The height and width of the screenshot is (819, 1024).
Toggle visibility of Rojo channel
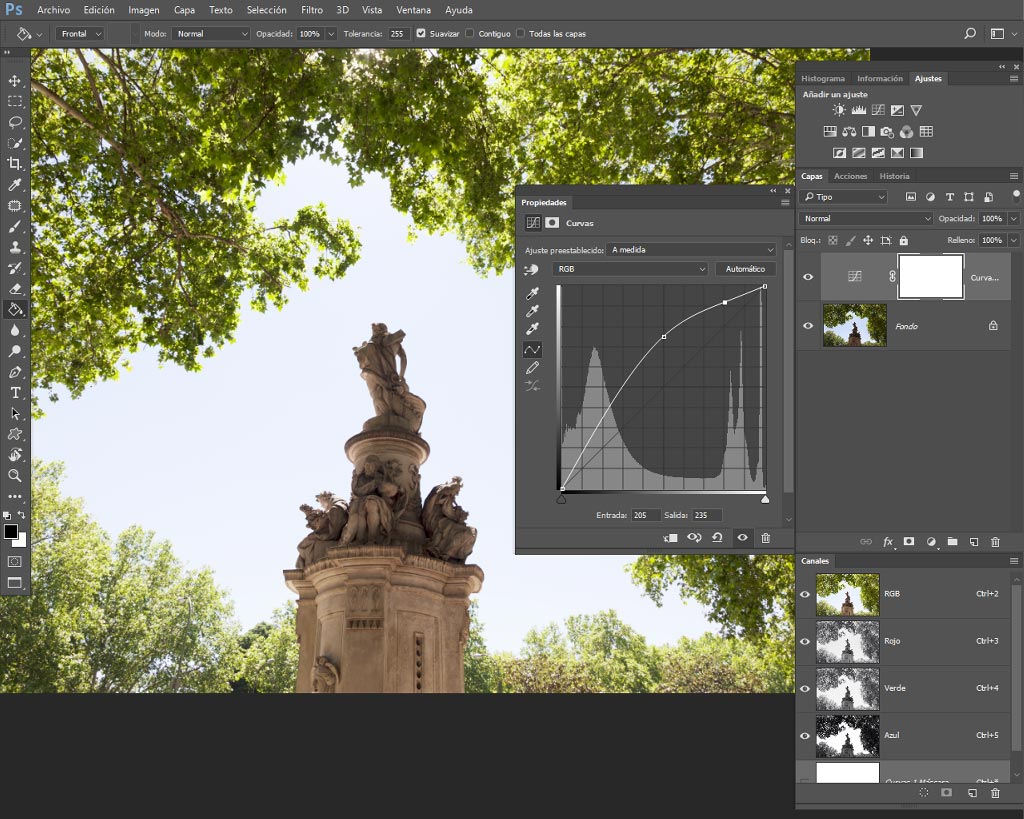point(805,641)
